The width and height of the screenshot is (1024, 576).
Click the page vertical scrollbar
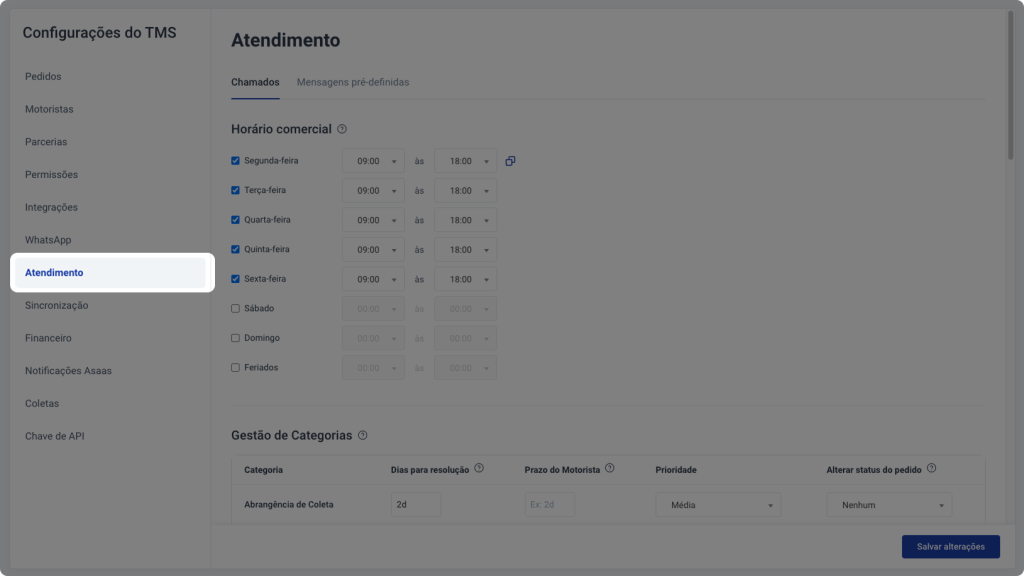click(1010, 85)
